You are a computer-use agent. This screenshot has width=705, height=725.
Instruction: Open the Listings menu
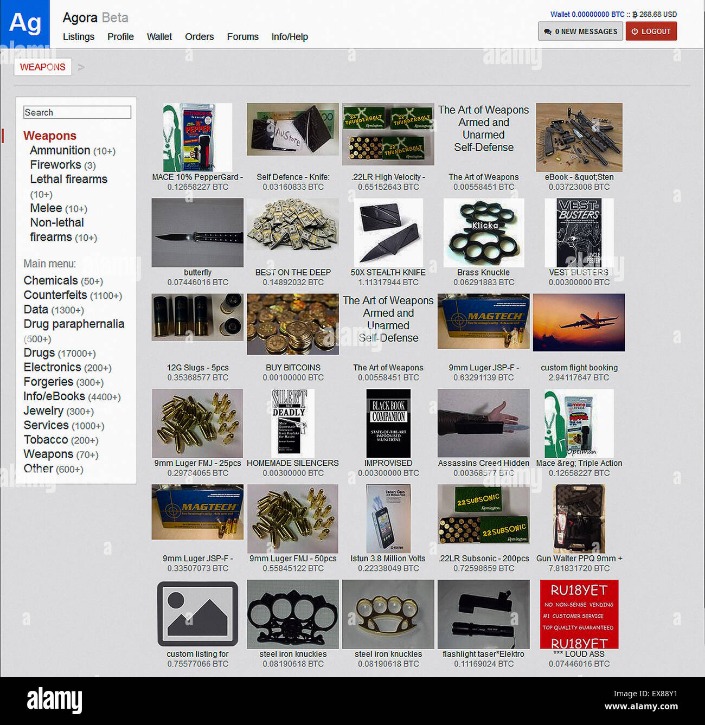click(x=79, y=37)
